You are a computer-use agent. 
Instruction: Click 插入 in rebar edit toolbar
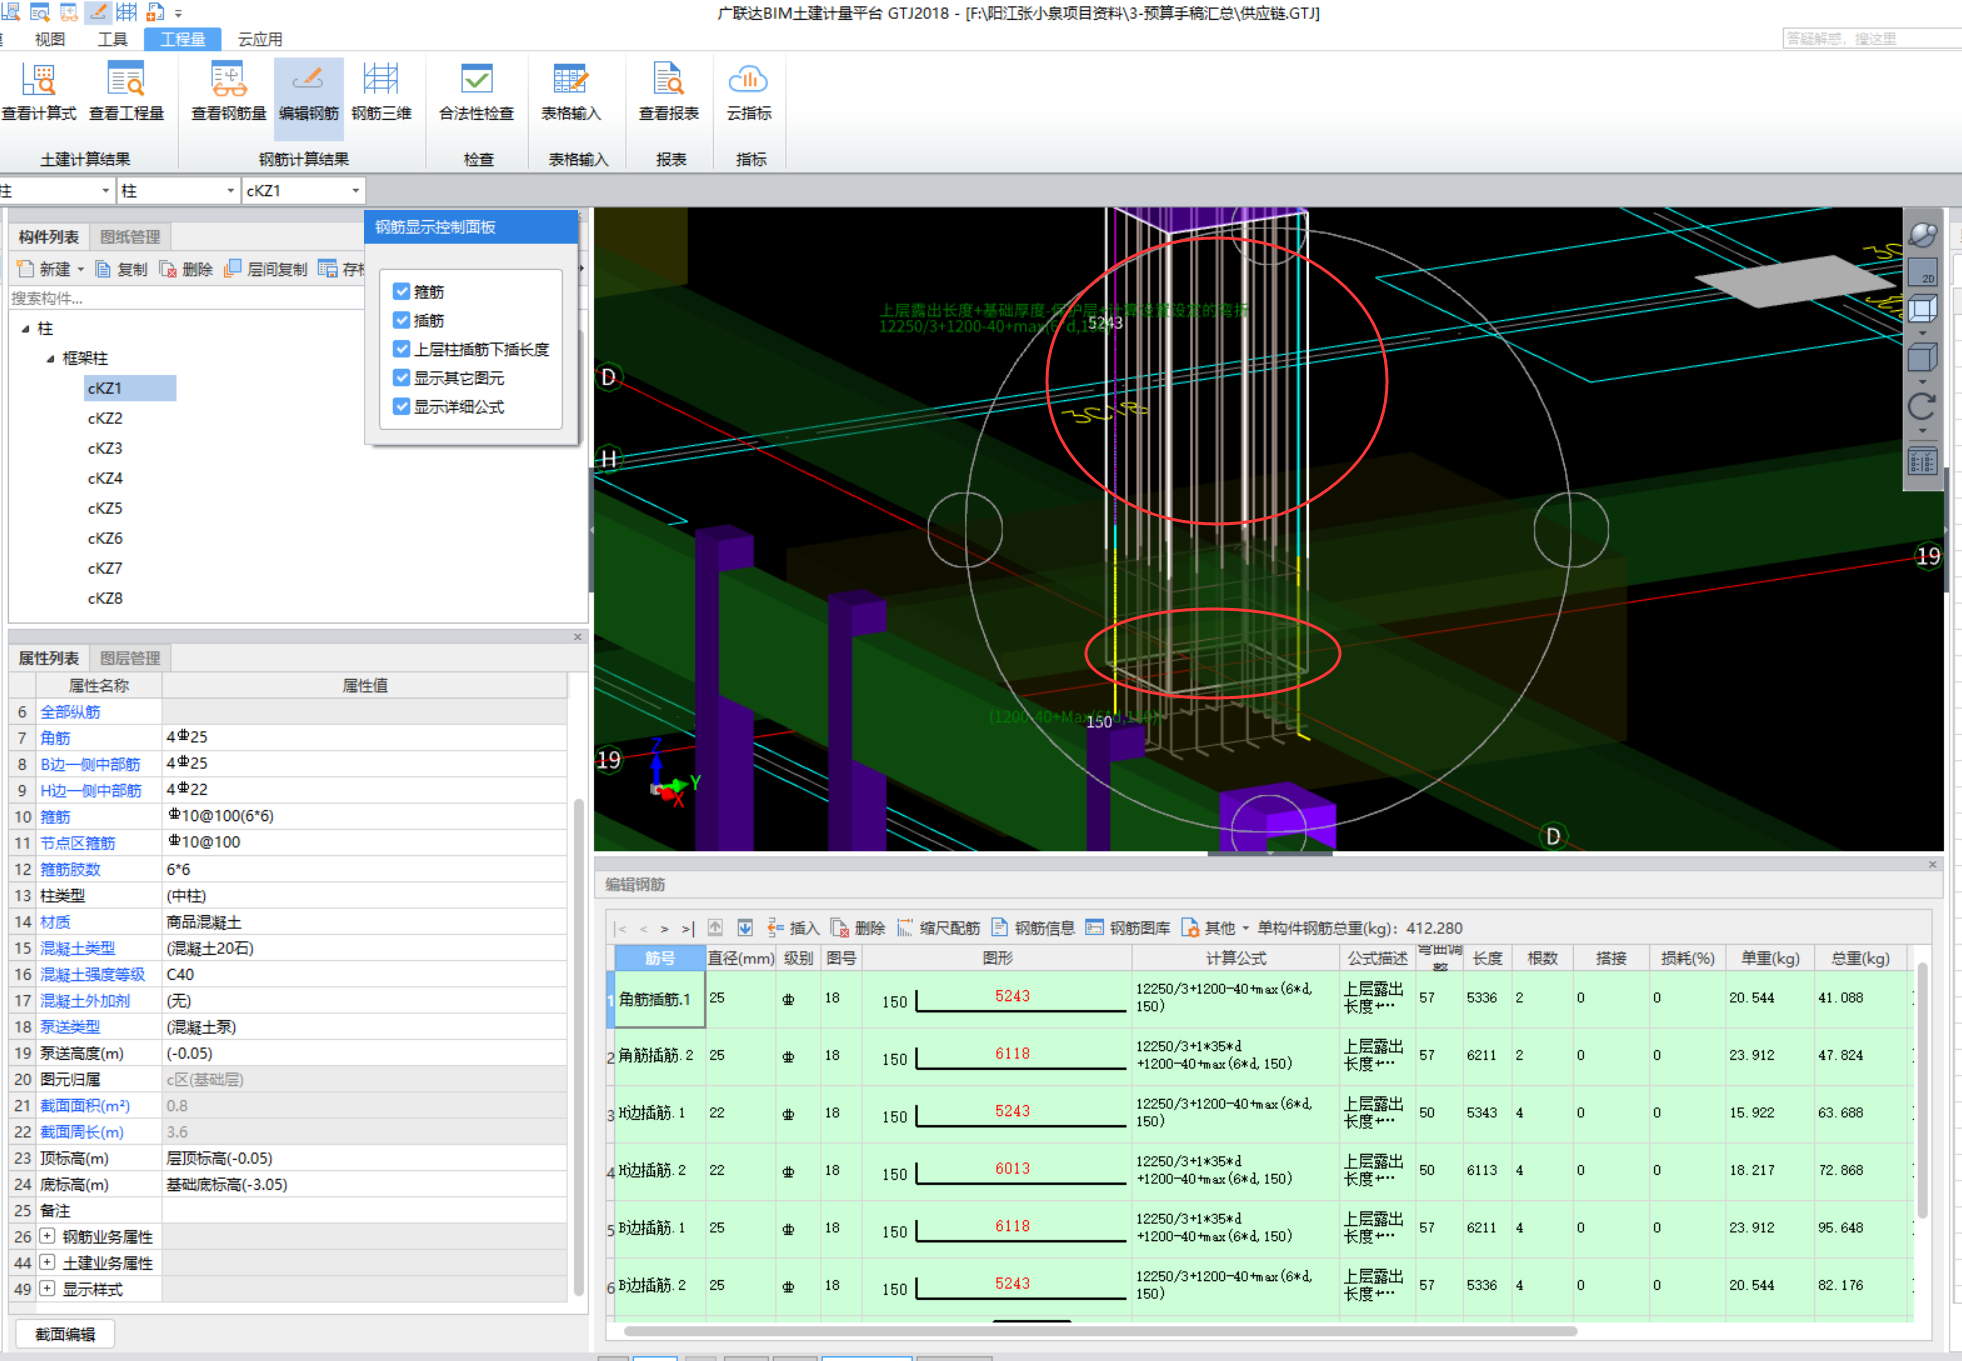point(793,928)
